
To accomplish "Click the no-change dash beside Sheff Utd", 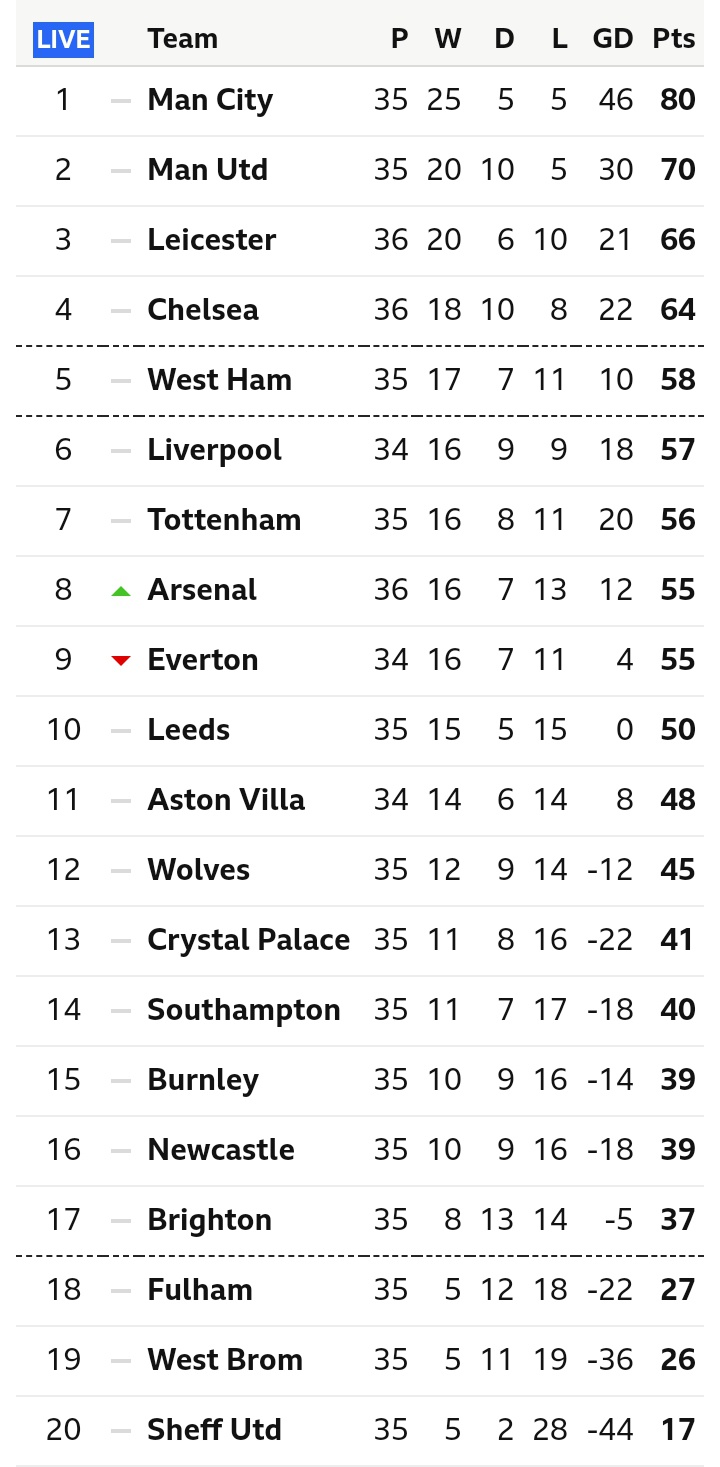I will click(x=121, y=1431).
